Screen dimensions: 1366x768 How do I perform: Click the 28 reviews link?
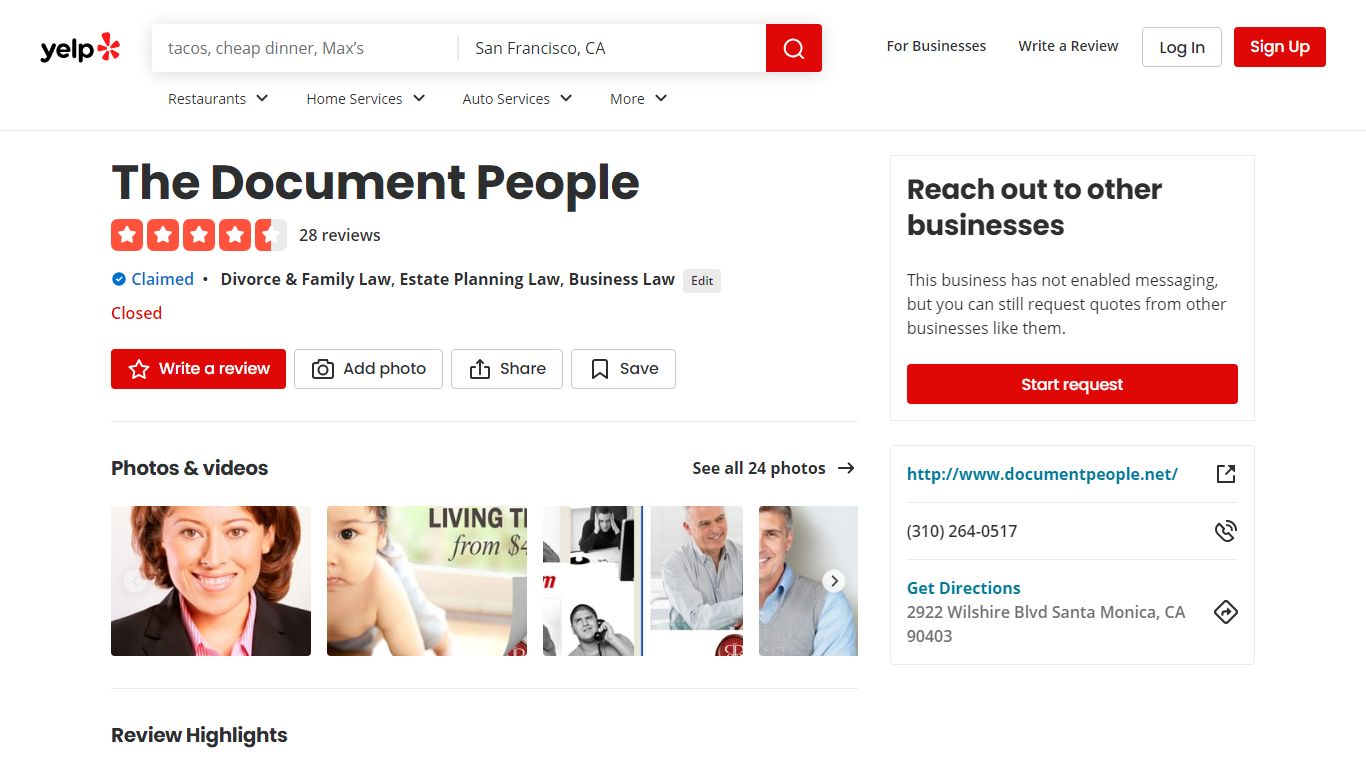340,235
